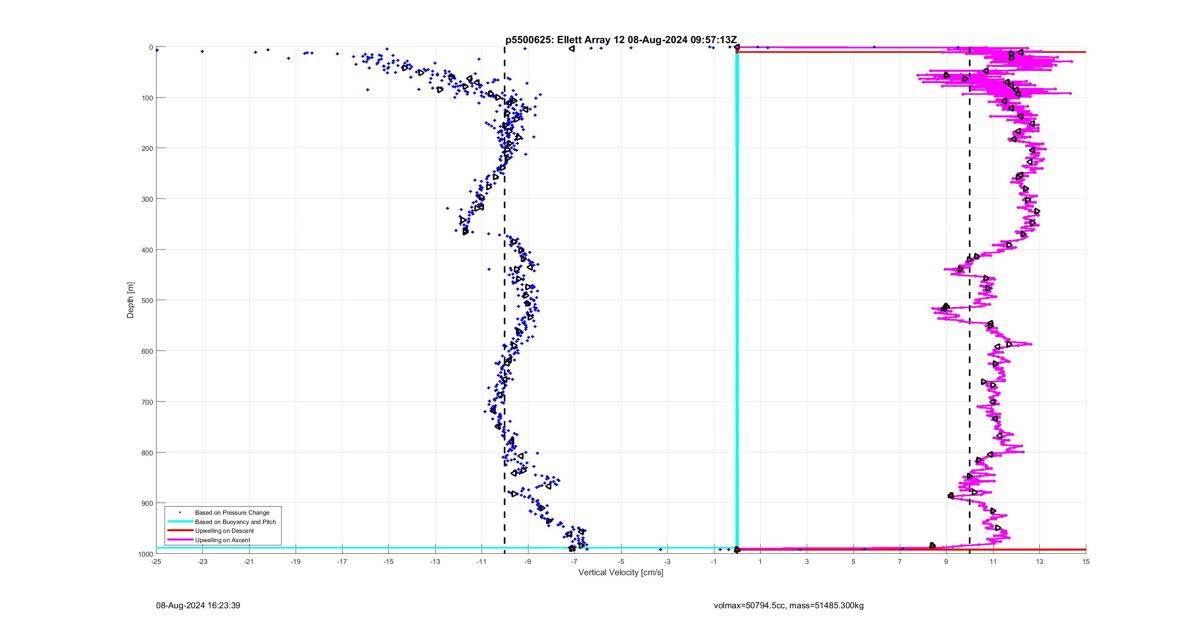The height and width of the screenshot is (622, 1200).
Task: Click the x-axis tick label -11
Action: 482,562
